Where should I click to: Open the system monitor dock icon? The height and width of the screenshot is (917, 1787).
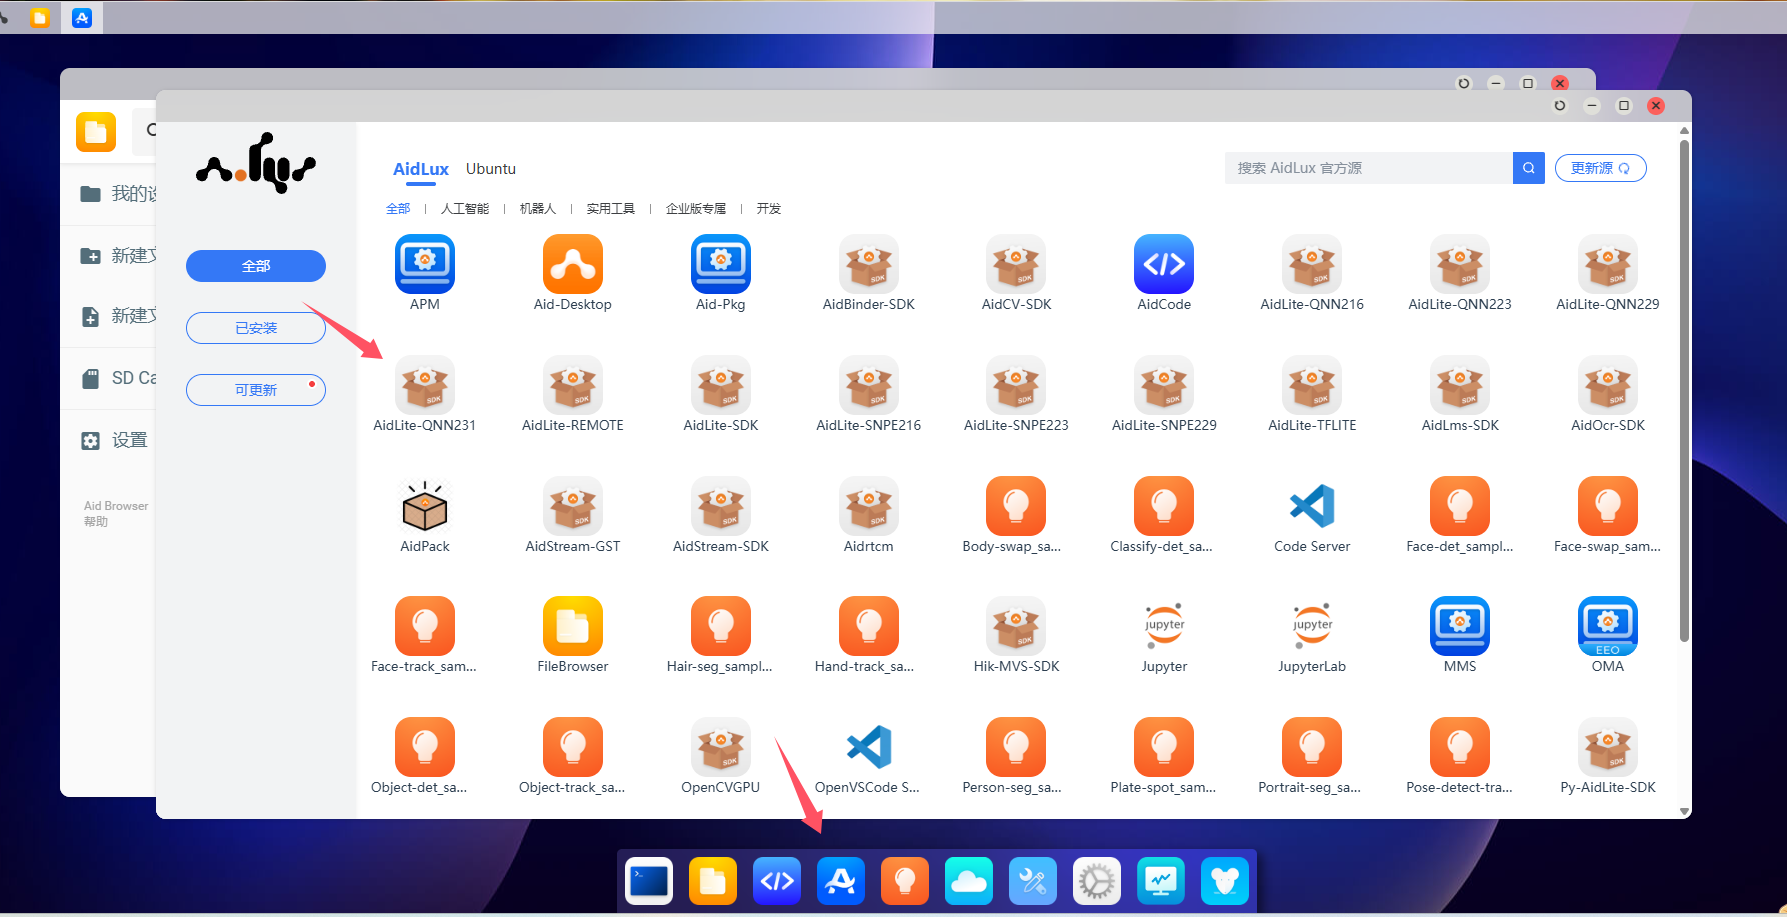pyautogui.click(x=1161, y=881)
